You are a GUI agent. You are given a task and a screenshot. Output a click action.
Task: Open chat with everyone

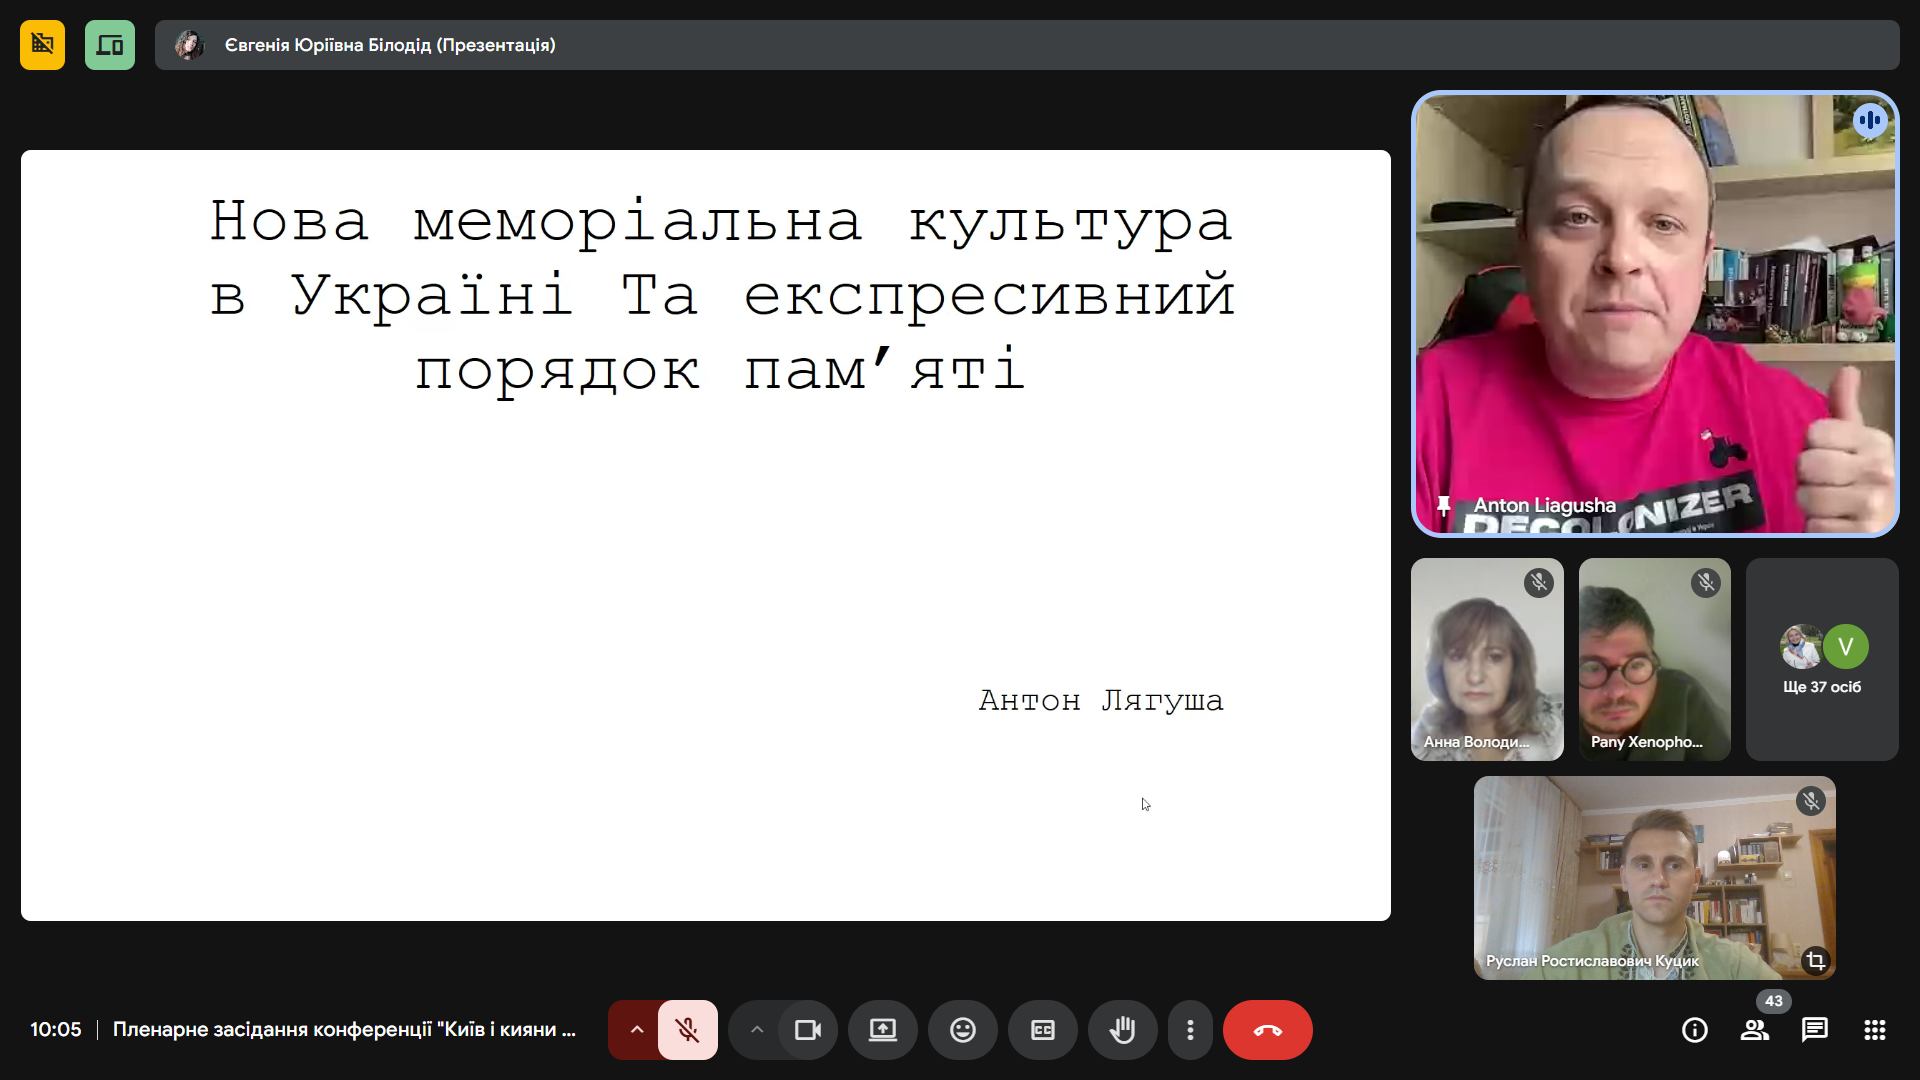(x=1814, y=1030)
